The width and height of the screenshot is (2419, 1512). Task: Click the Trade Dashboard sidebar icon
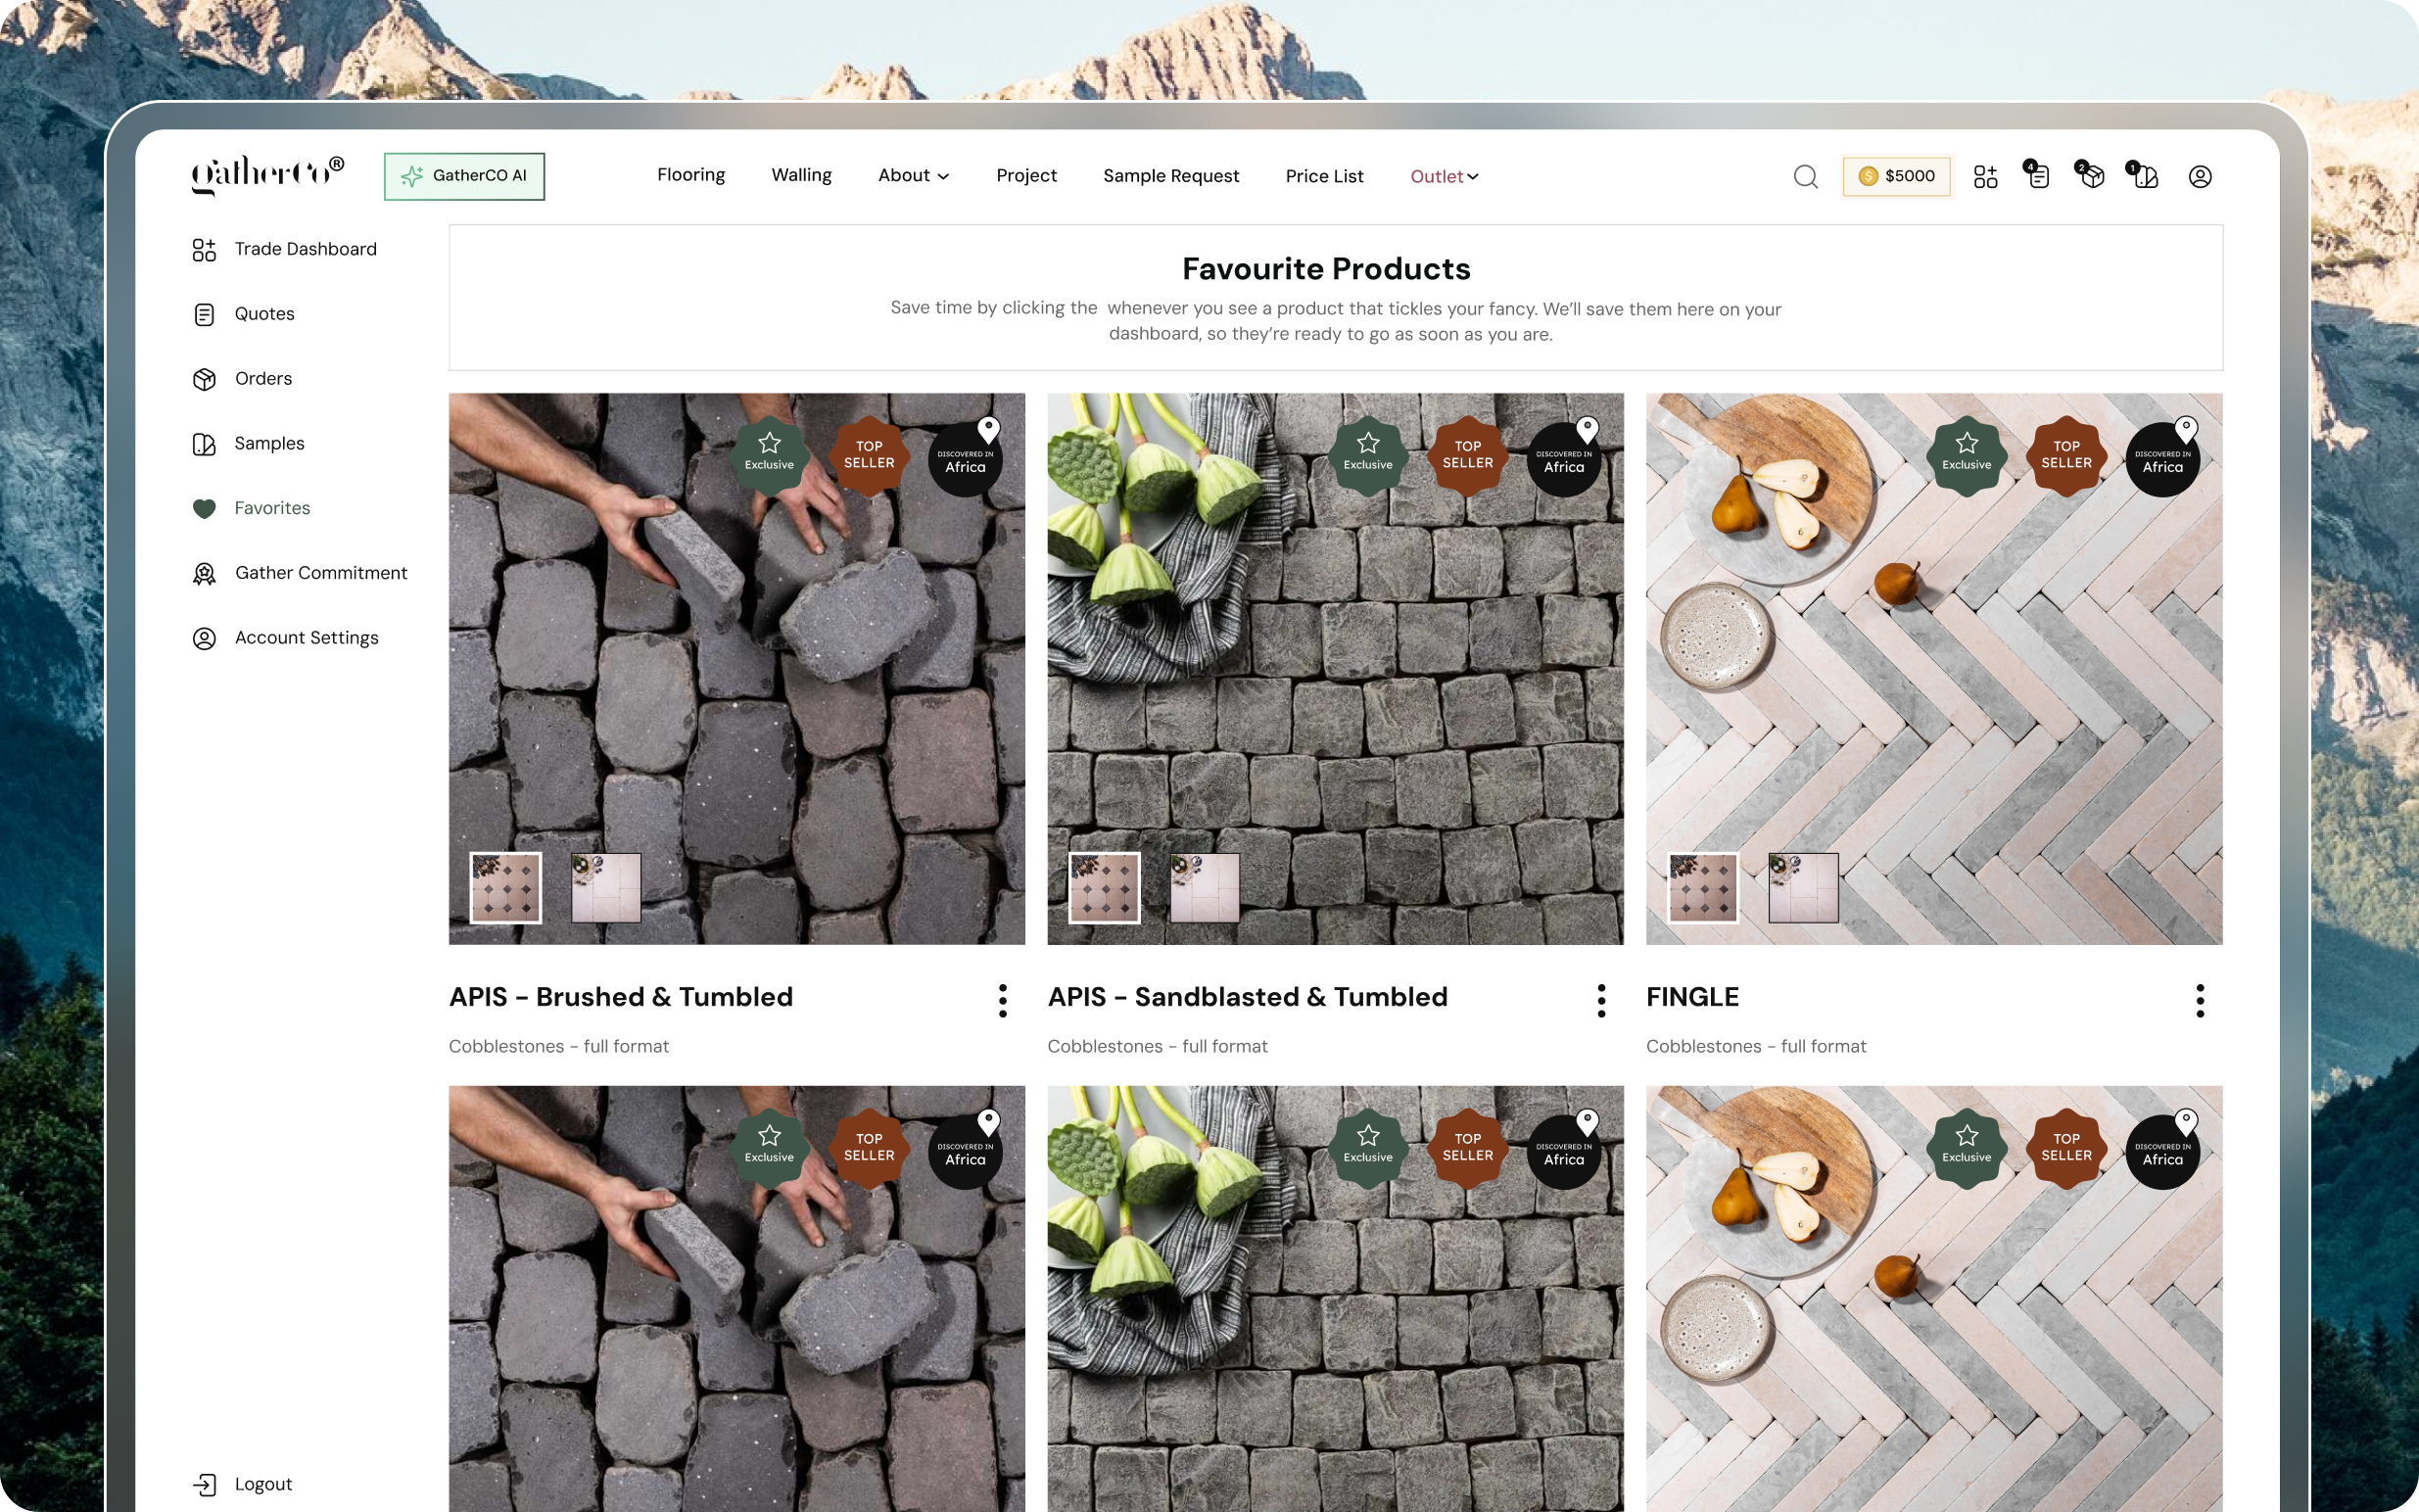pos(204,249)
